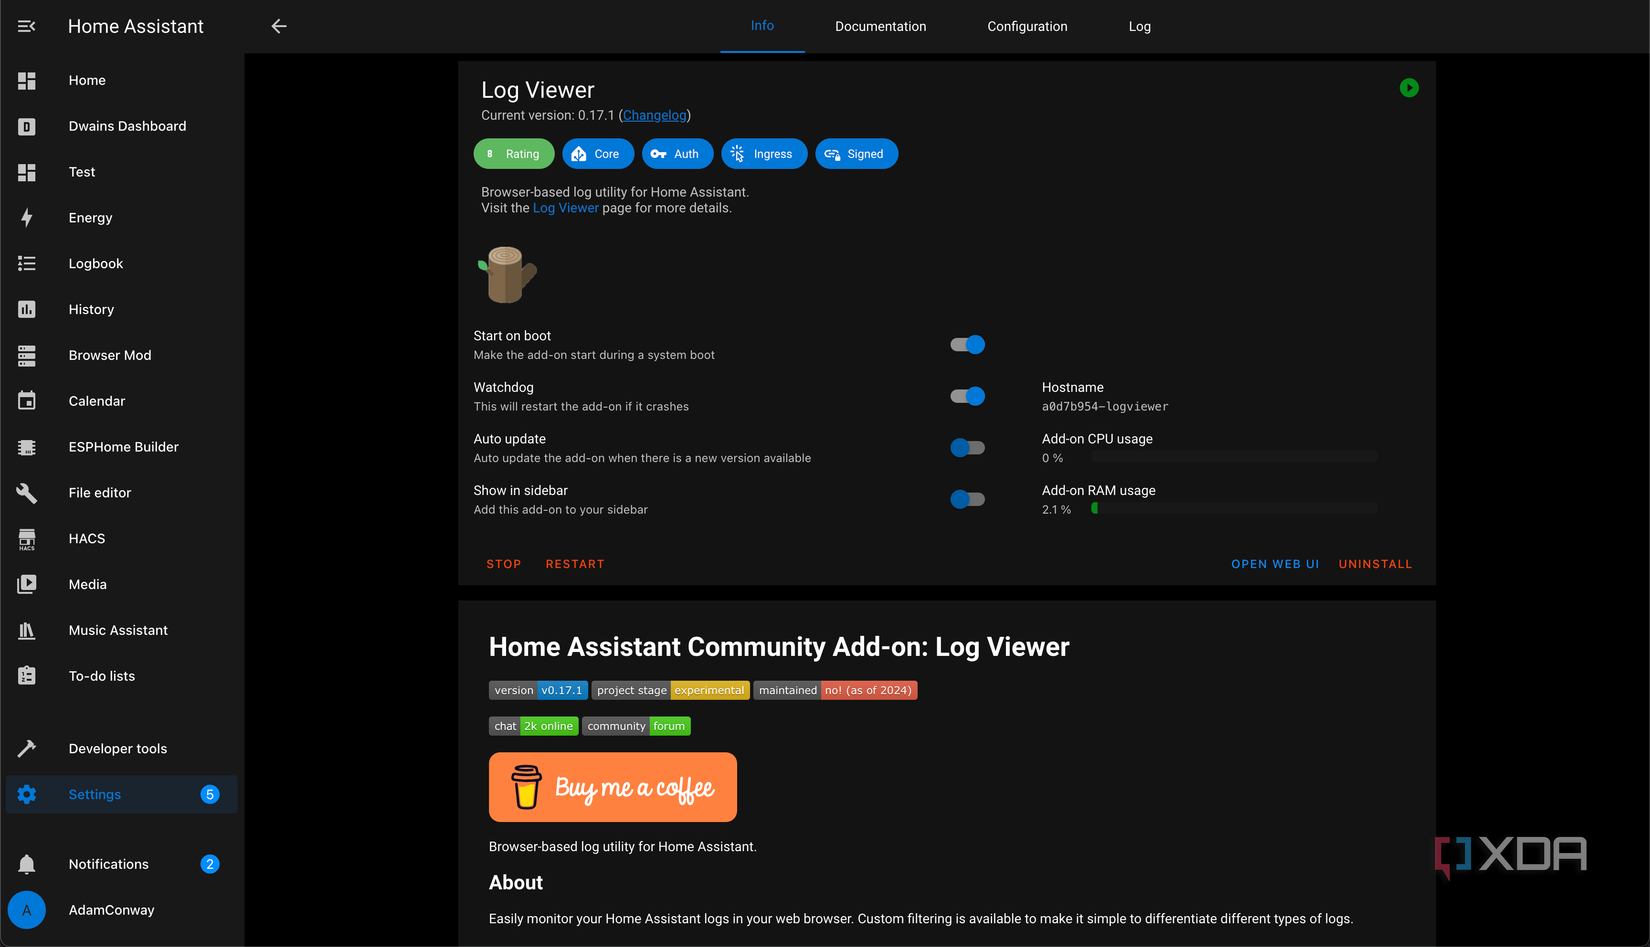Open the Energy dashboard icon

click(27, 217)
